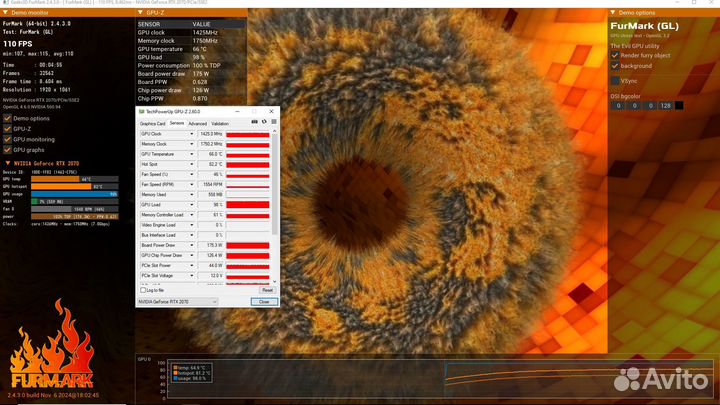
Task: Open the GPU Load sensor dropdown
Action: (191, 205)
